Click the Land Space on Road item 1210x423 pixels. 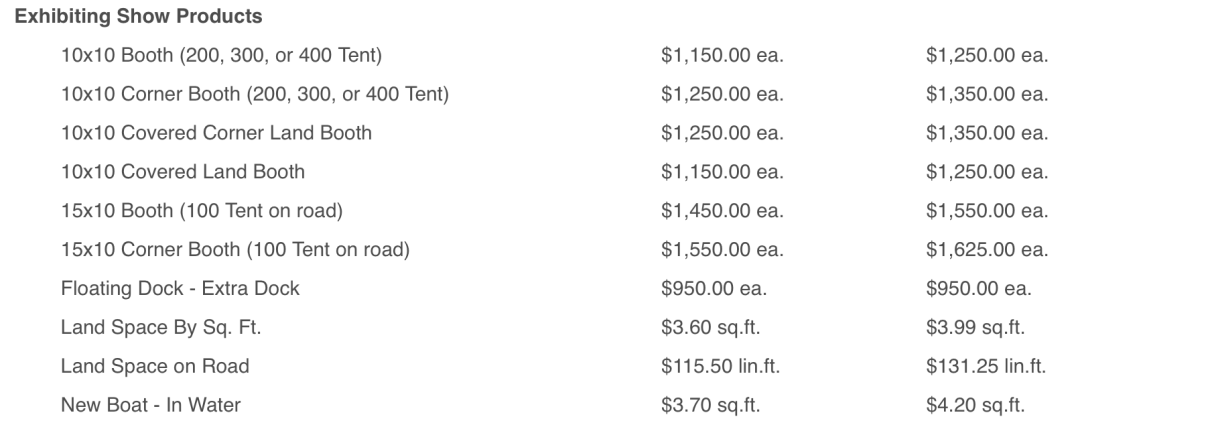pos(155,366)
